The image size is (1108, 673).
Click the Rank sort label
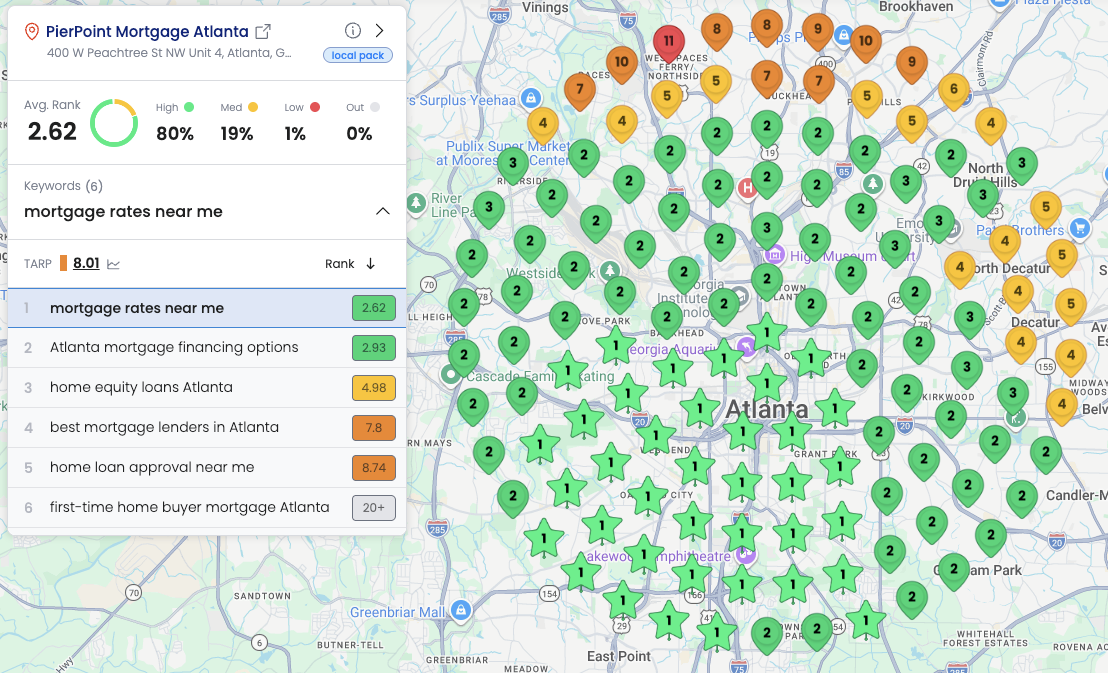tap(339, 264)
